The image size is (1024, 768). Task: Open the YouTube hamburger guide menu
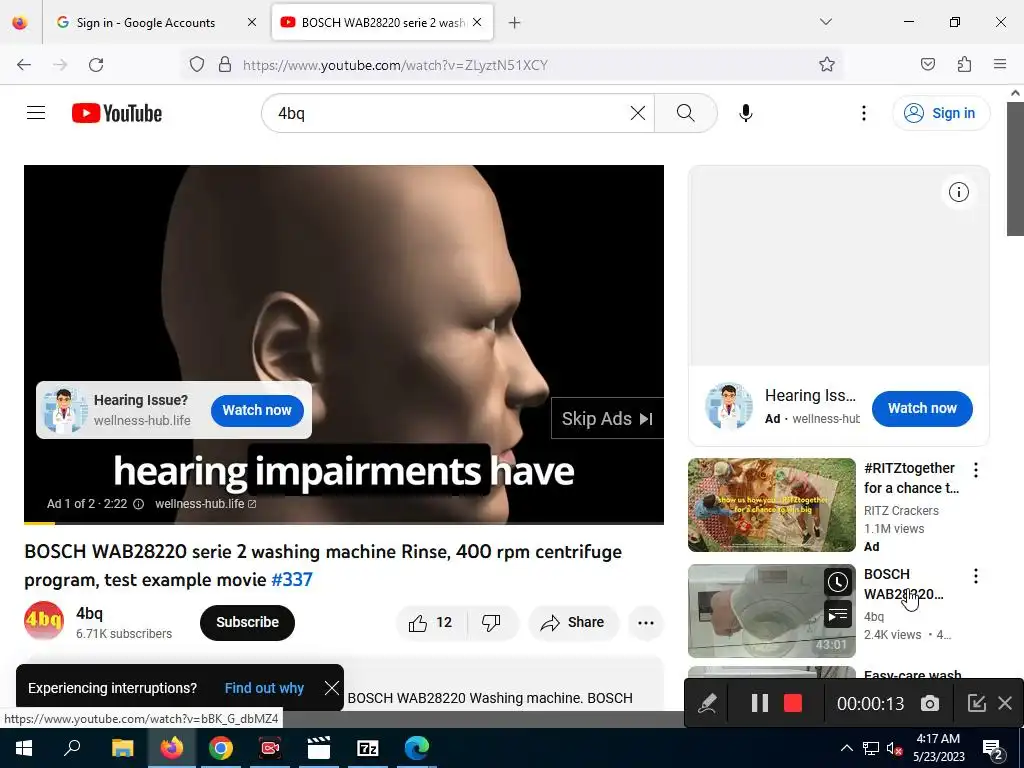click(x=36, y=113)
